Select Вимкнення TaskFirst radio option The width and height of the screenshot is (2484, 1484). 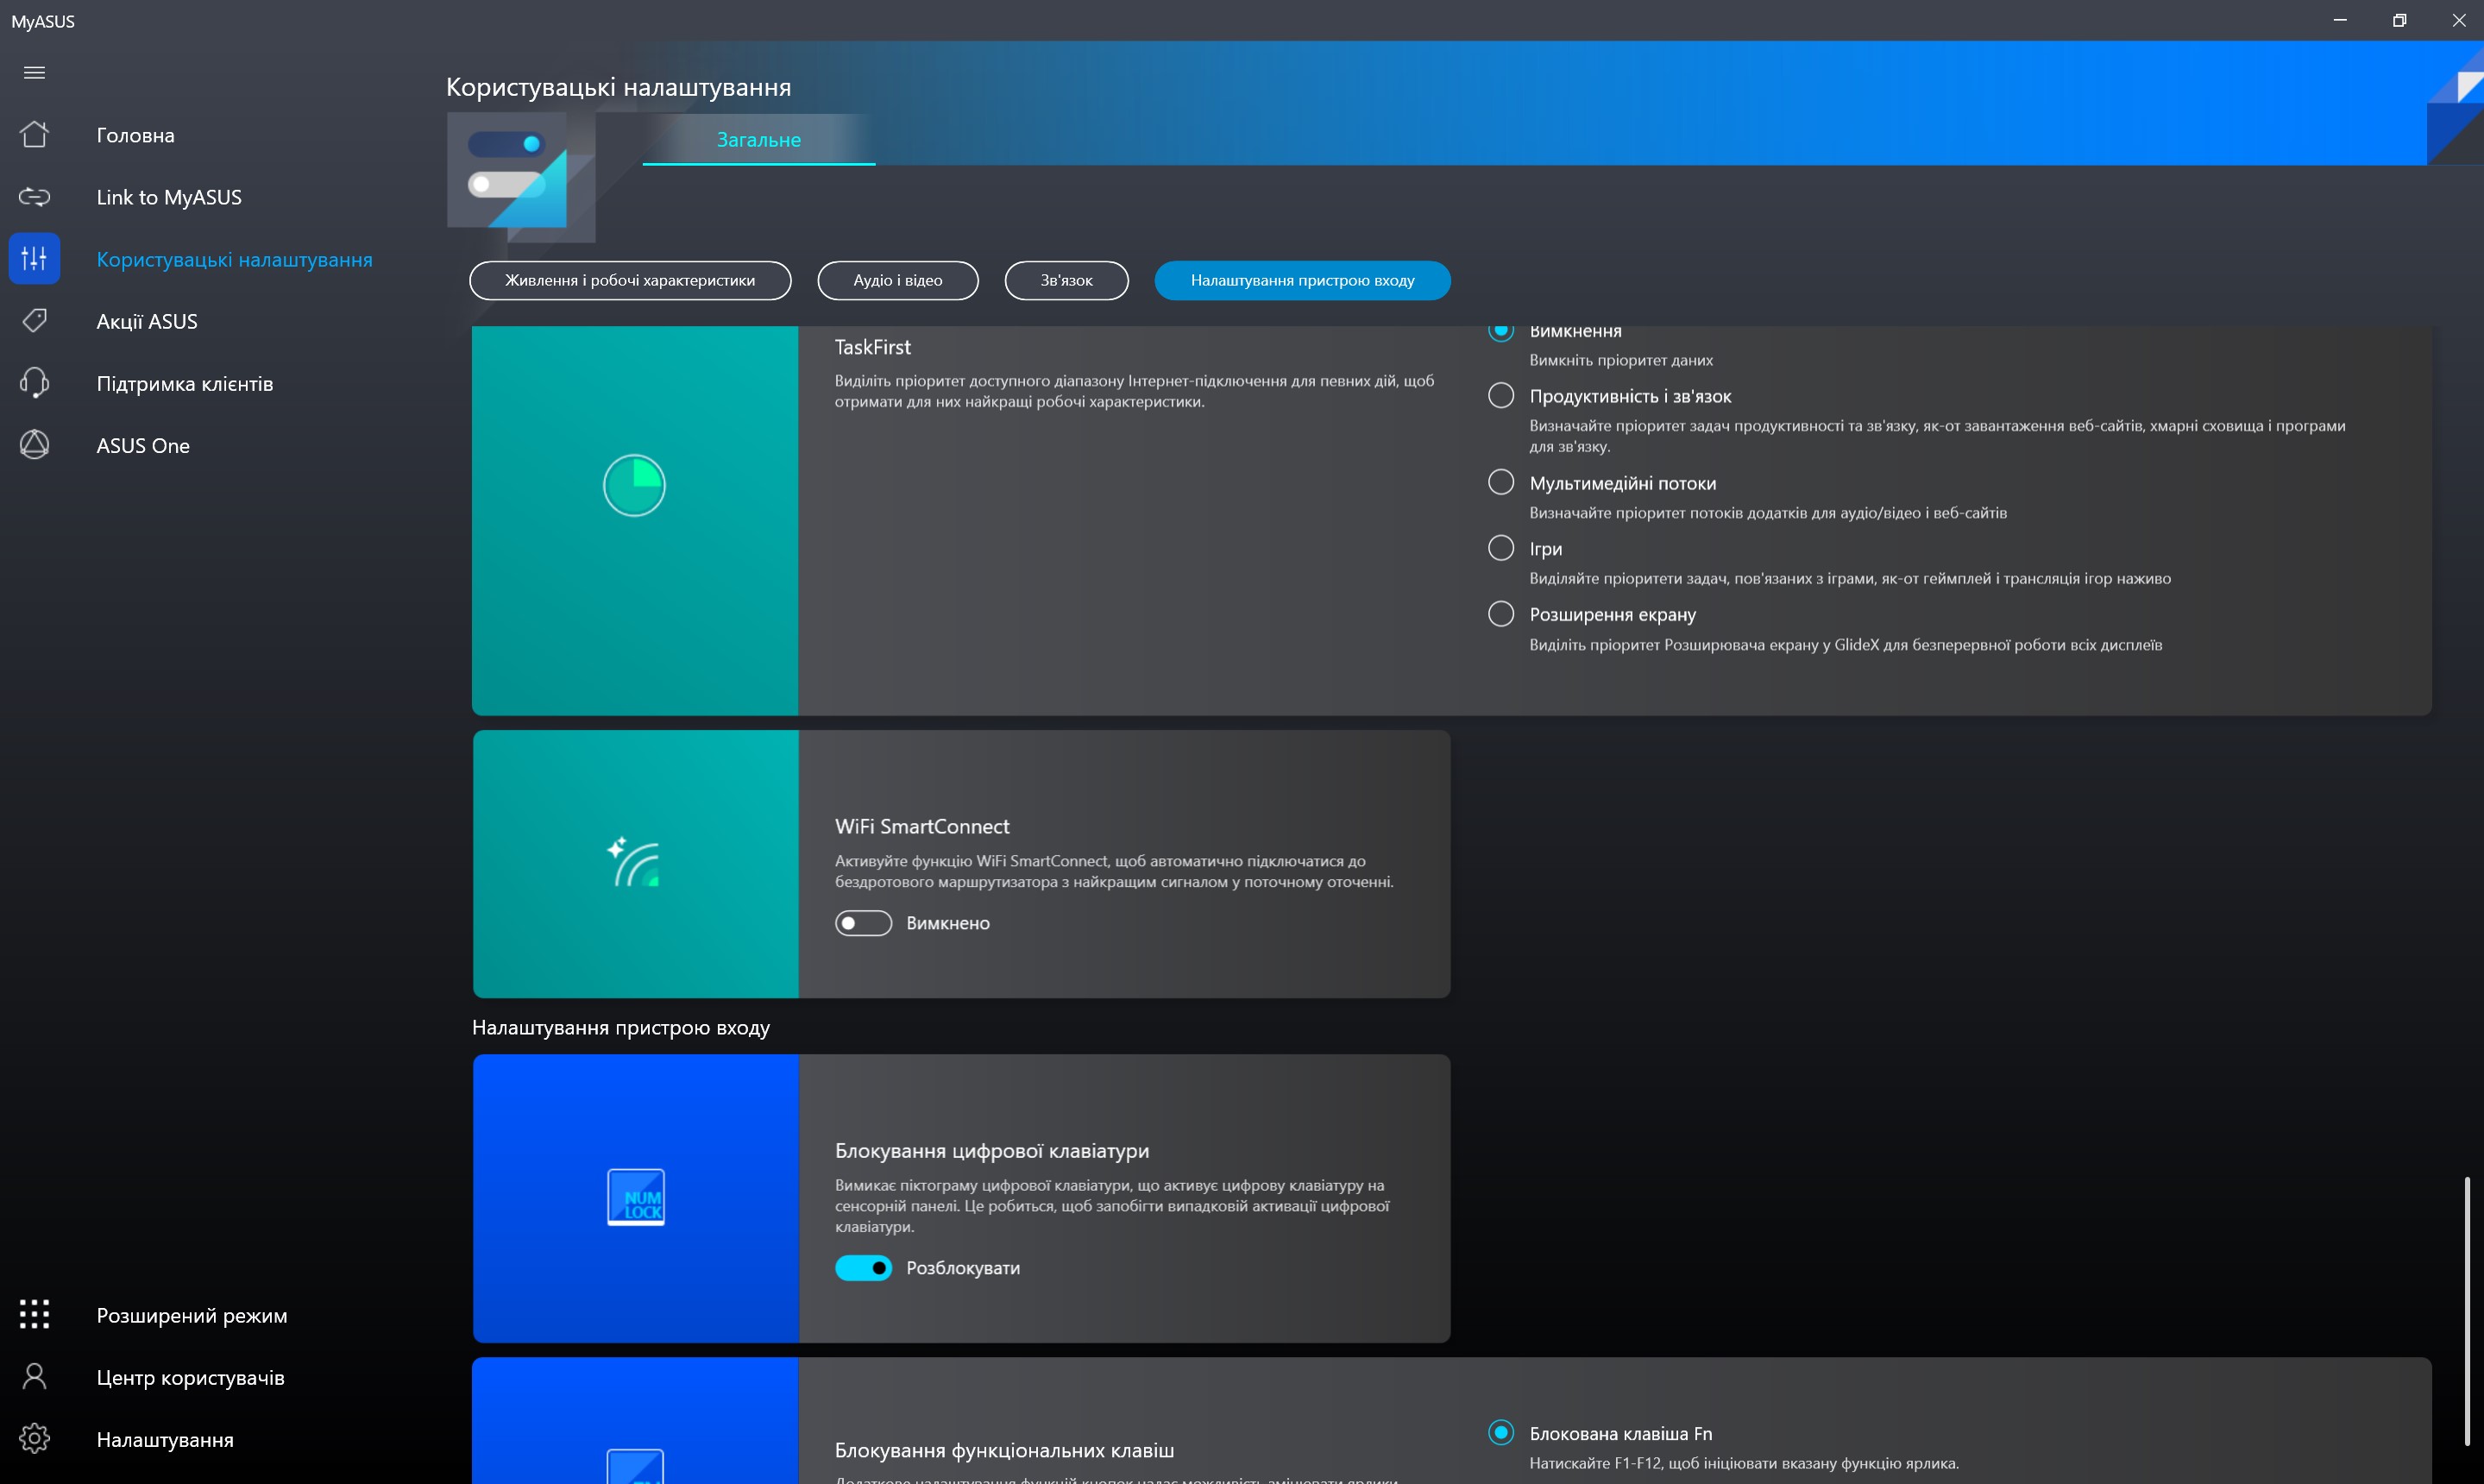[x=1501, y=333]
